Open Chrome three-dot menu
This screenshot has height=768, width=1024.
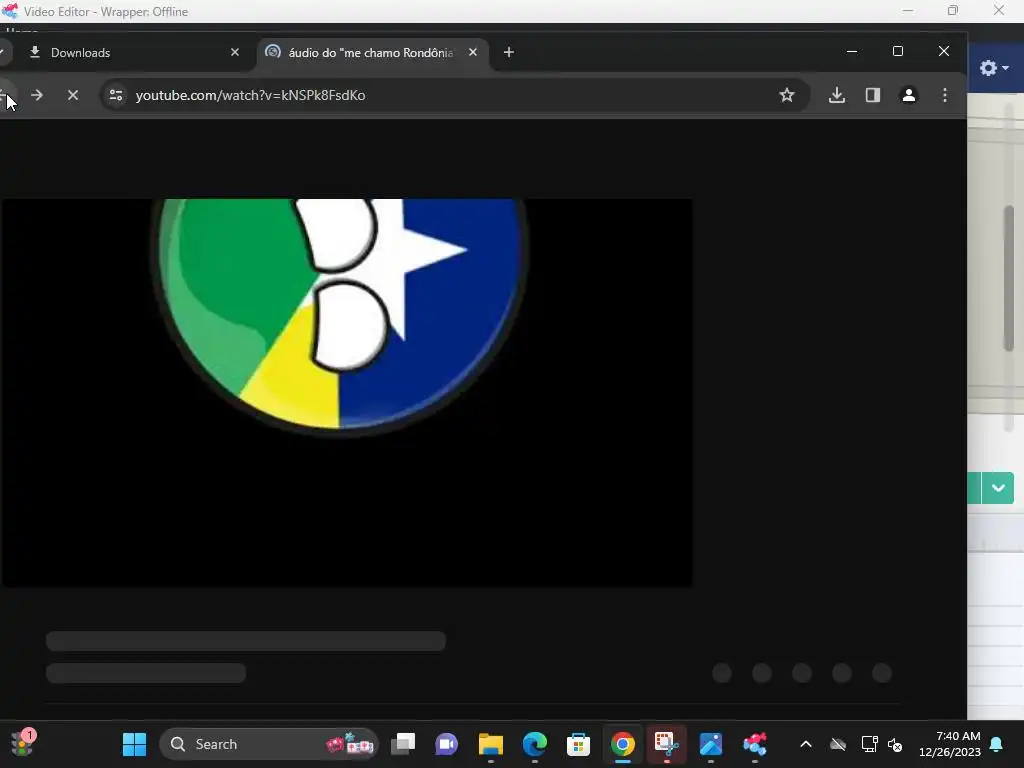[945, 95]
